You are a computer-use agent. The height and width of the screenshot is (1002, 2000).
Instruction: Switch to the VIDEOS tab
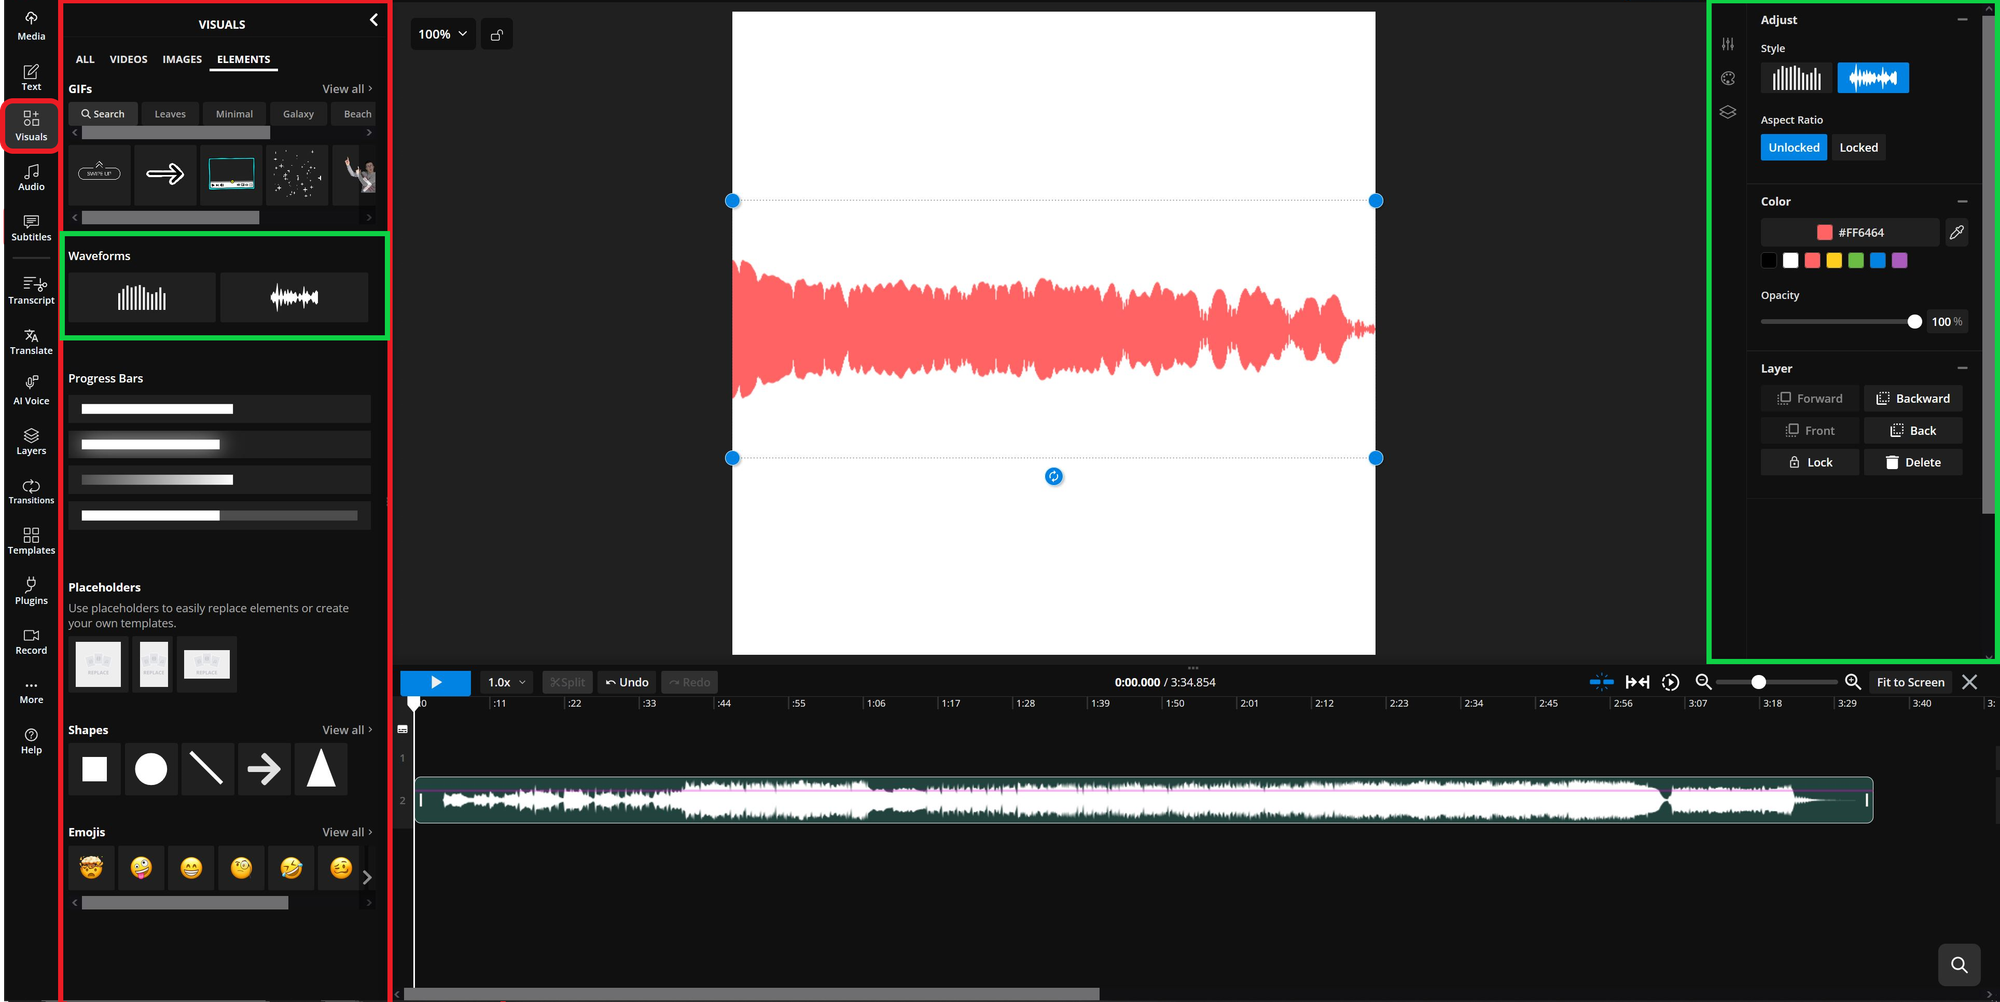pos(128,59)
